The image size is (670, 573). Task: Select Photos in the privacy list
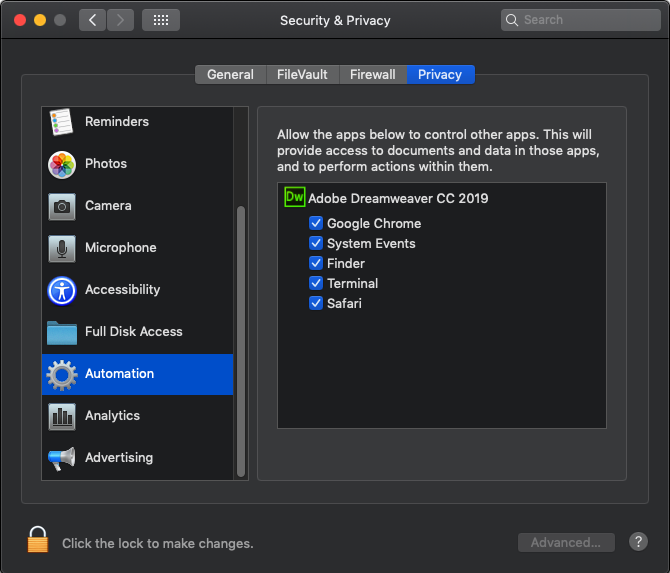pos(137,164)
